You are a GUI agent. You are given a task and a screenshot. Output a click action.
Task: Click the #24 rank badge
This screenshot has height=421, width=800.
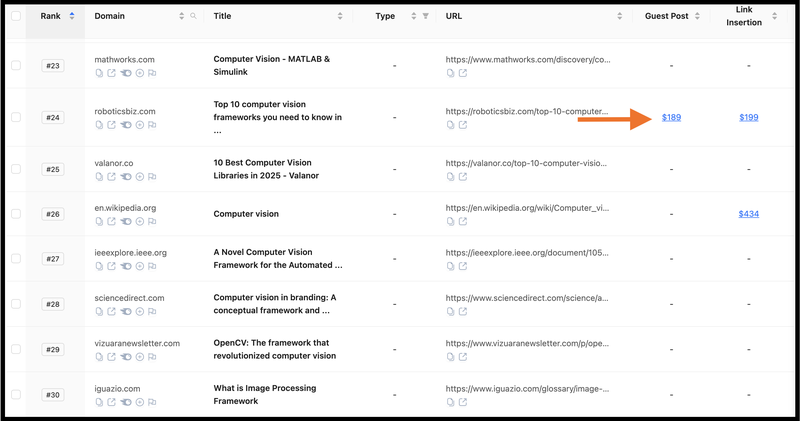click(53, 117)
